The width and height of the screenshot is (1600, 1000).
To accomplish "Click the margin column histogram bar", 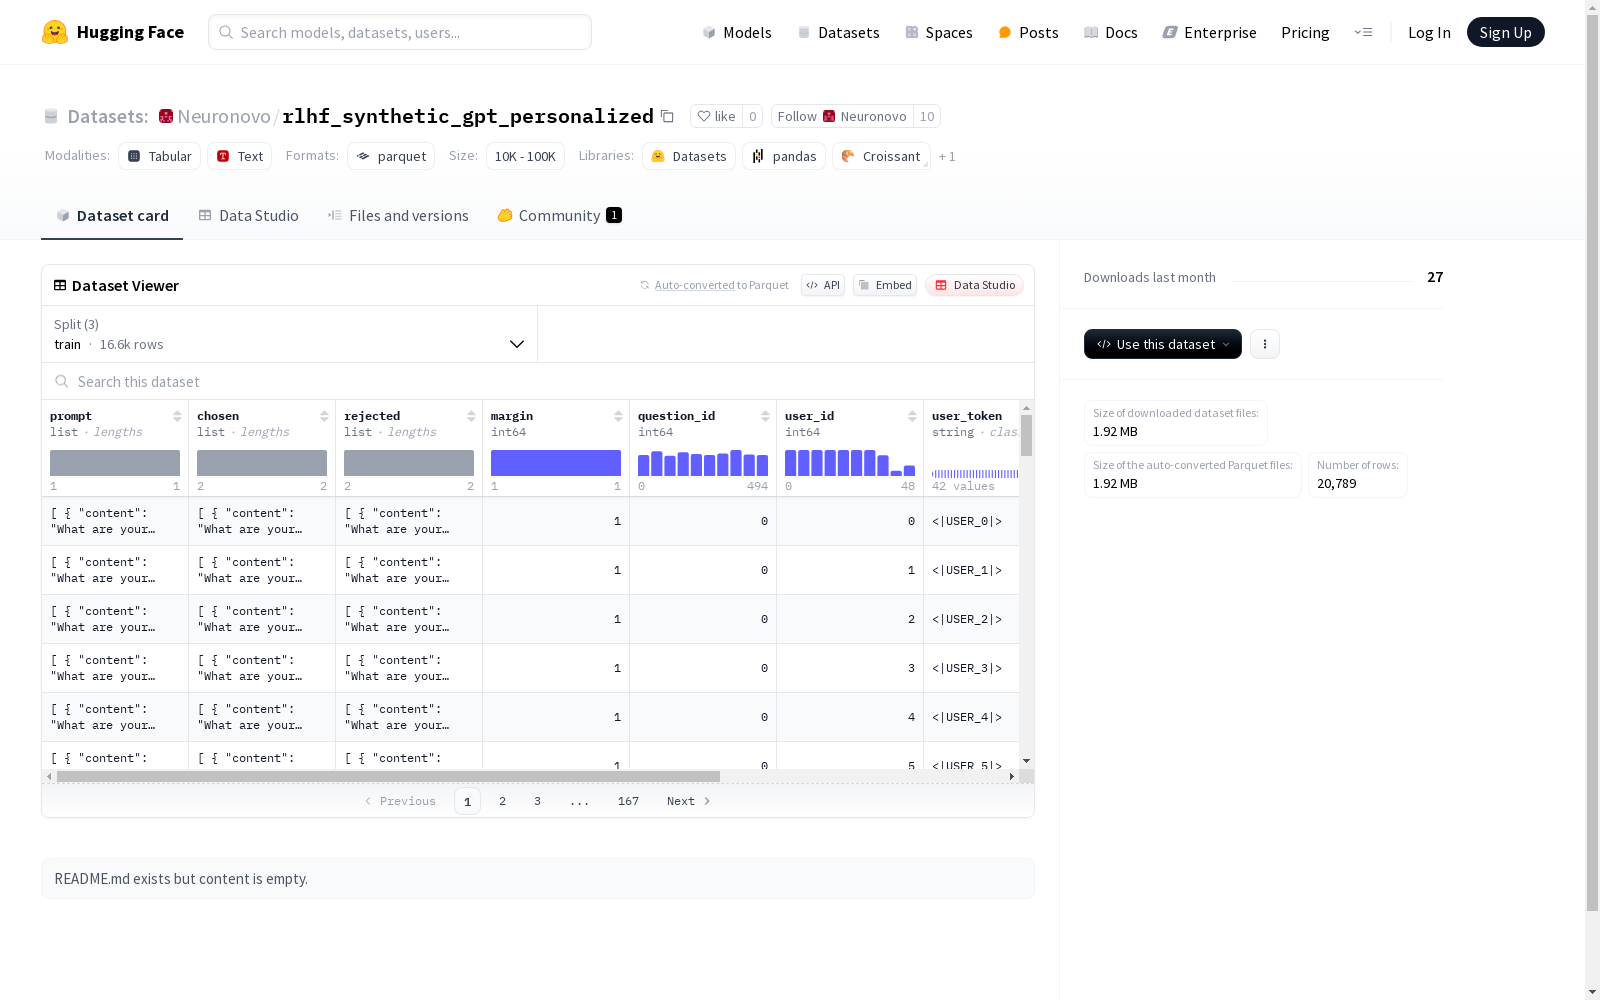I will point(556,463).
